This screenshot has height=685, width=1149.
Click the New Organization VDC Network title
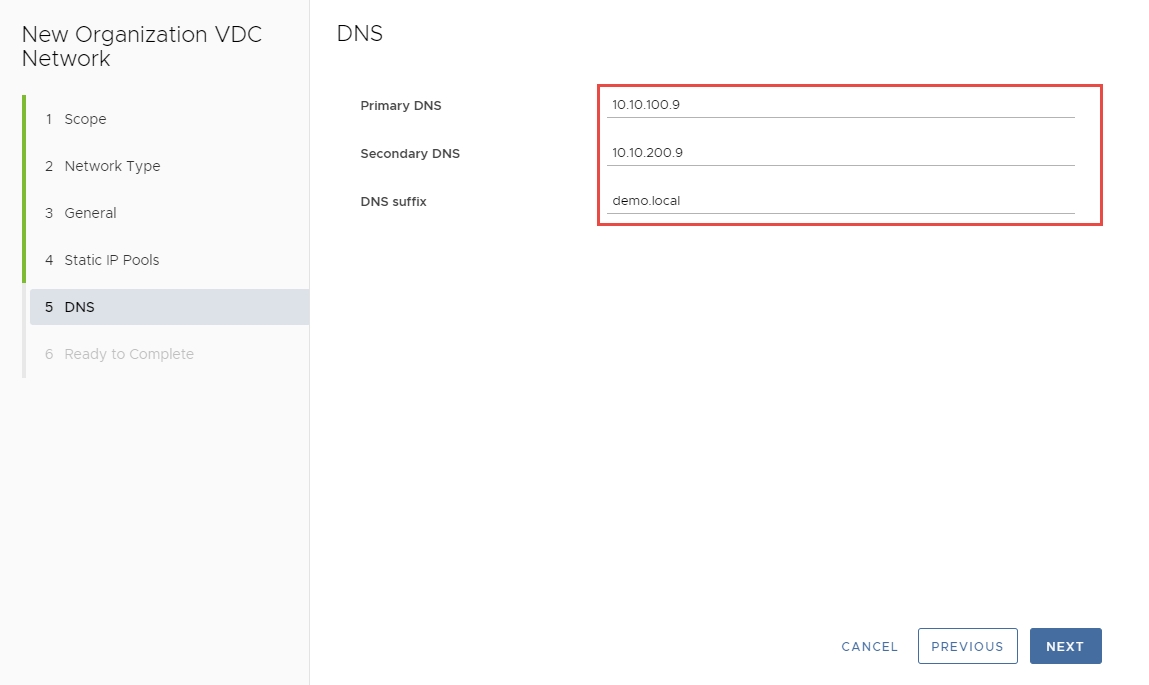pyautogui.click(x=141, y=46)
